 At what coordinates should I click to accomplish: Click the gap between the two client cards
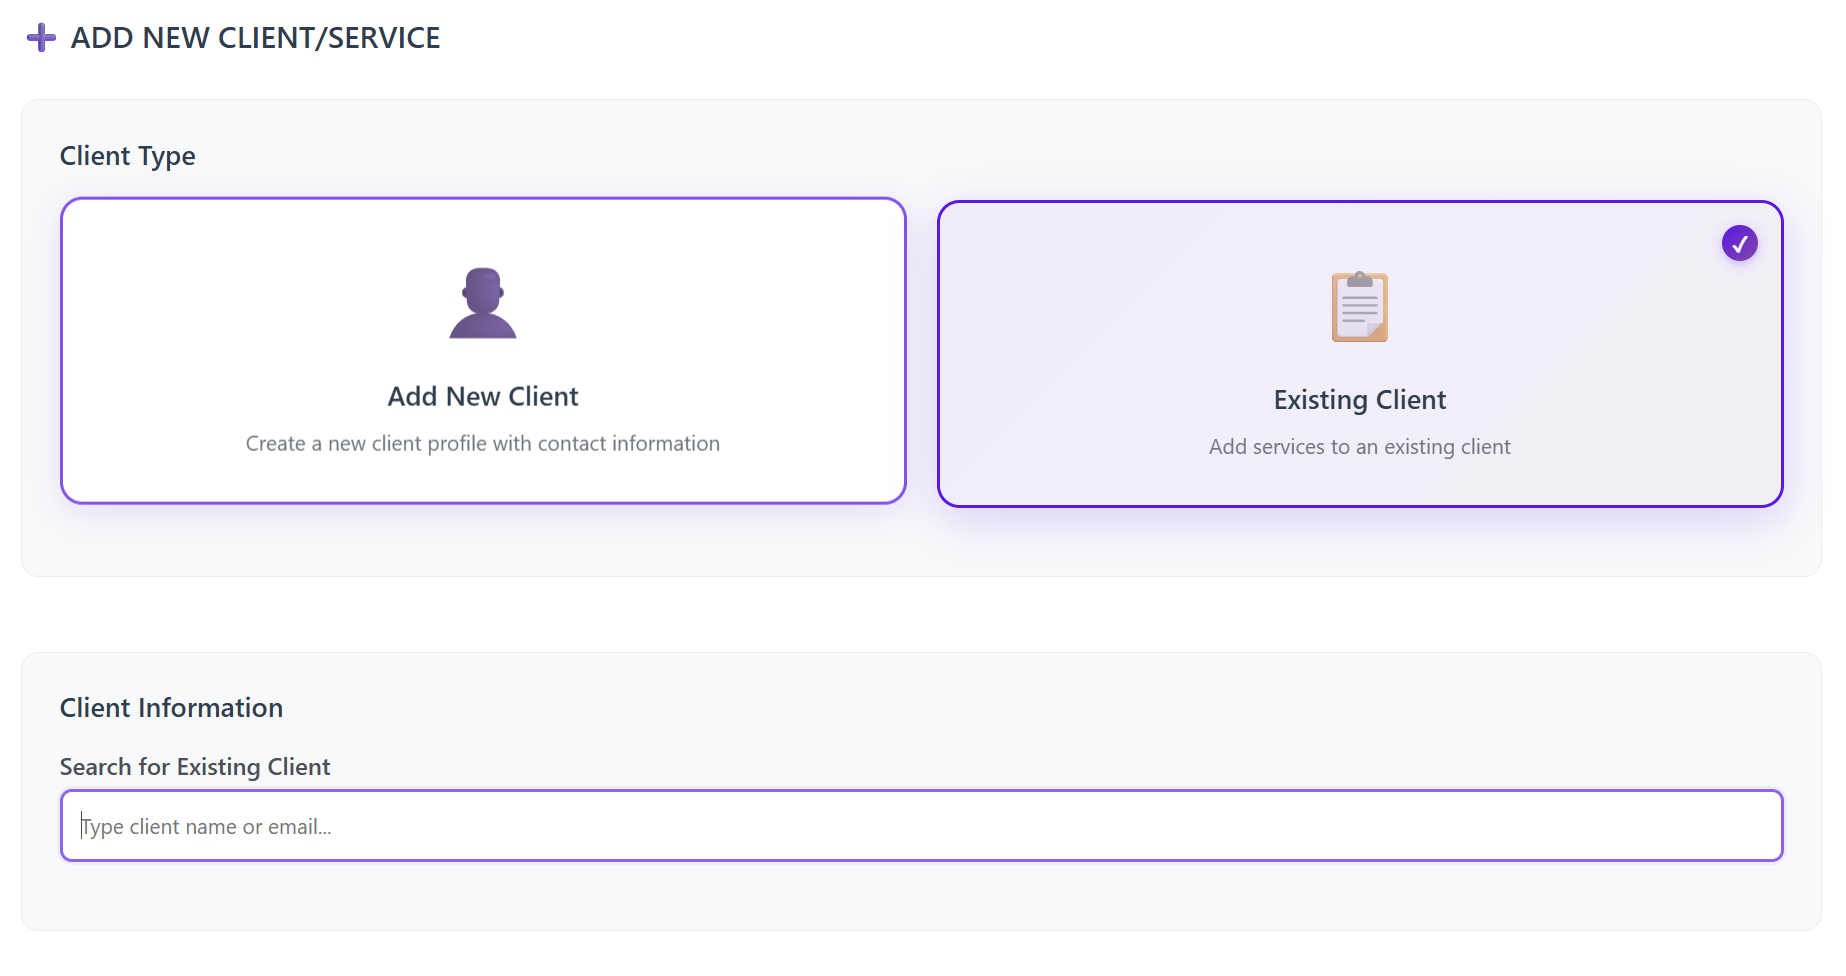tap(922, 352)
